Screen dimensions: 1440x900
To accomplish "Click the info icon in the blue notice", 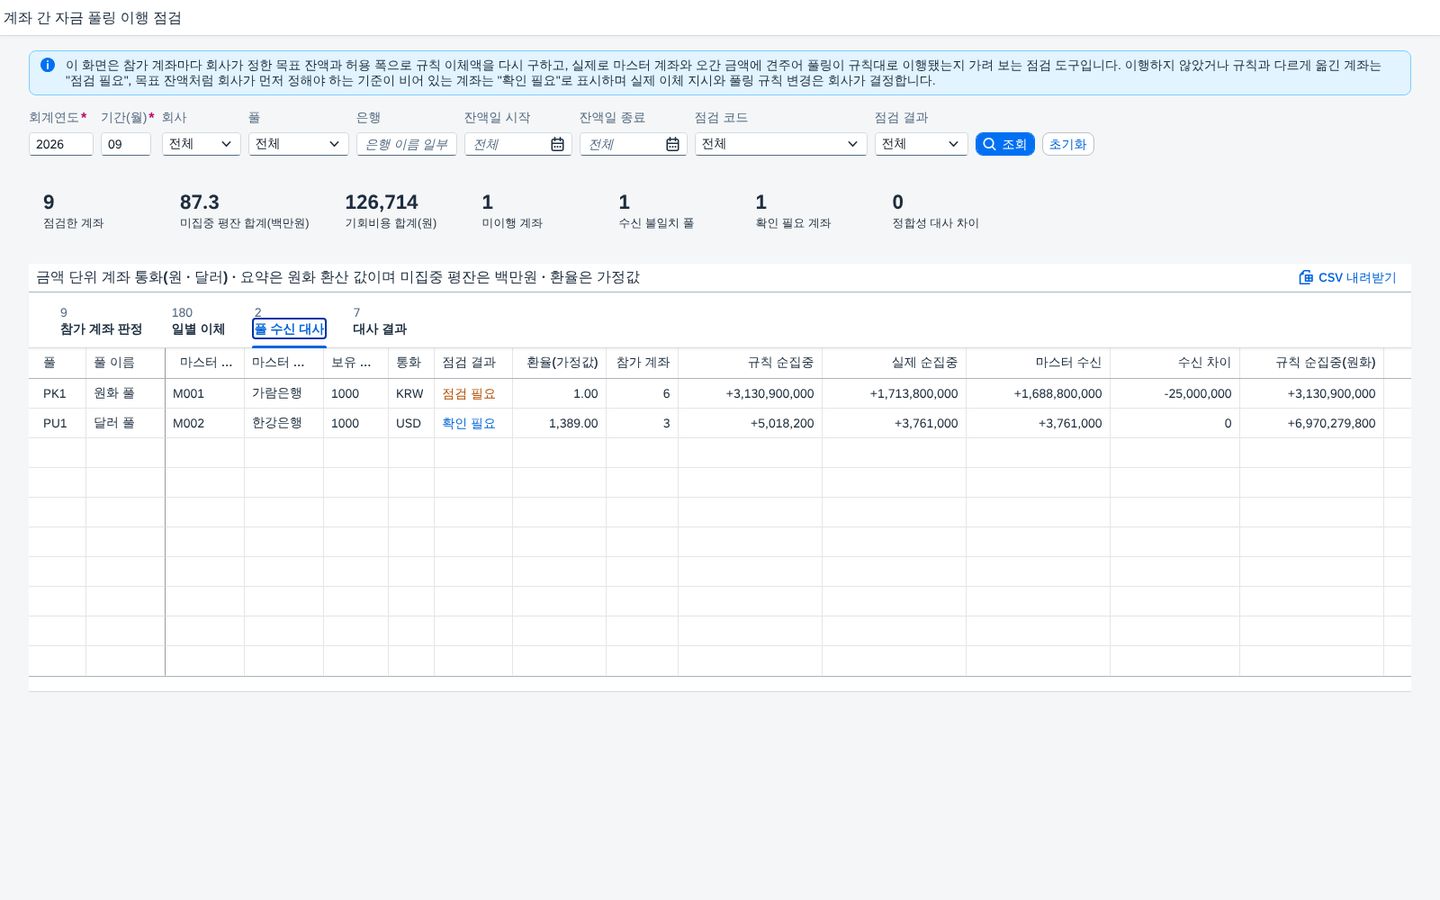I will 47,65.
